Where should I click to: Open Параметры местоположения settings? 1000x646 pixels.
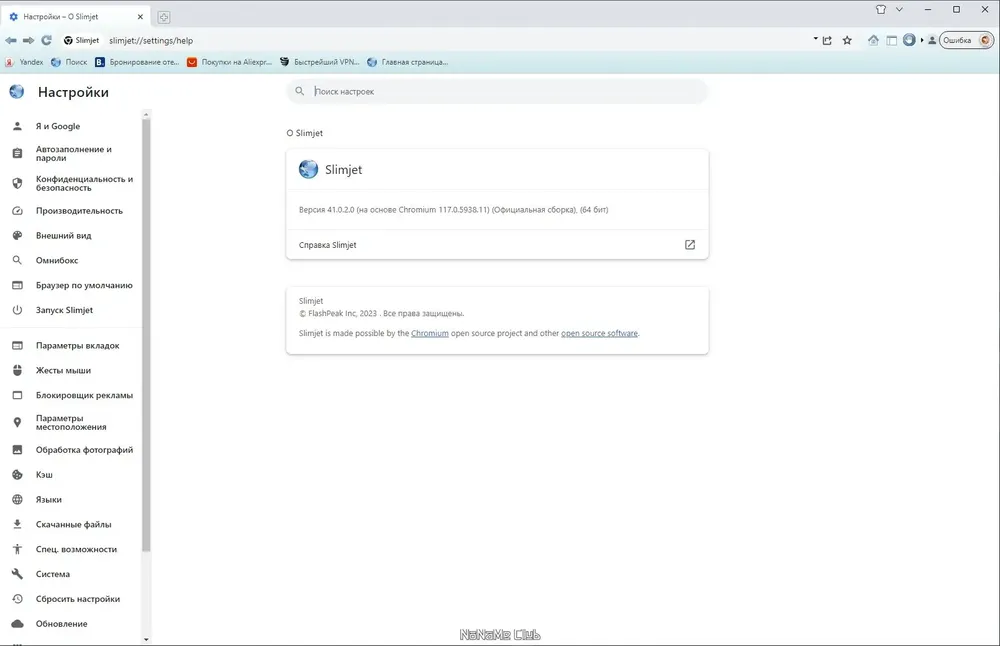point(71,422)
